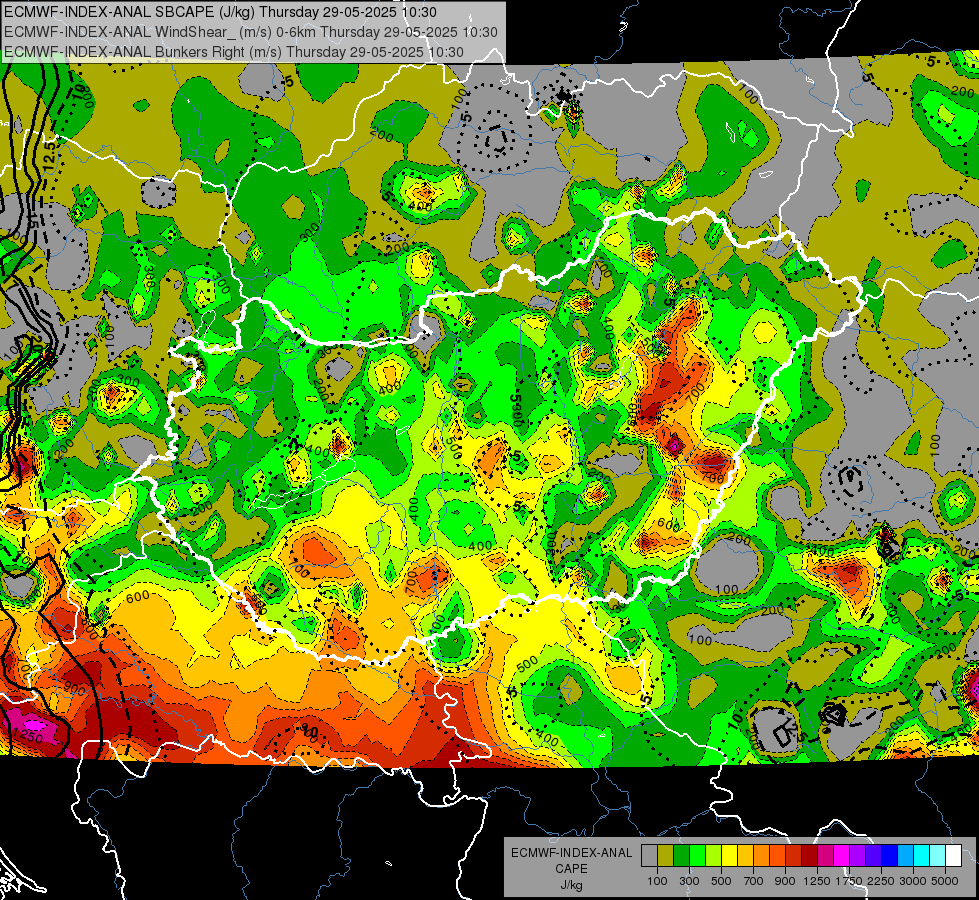The image size is (979, 900).
Task: Click the SBCAPE (J/kg) header line
Action: pyautogui.click(x=220, y=12)
